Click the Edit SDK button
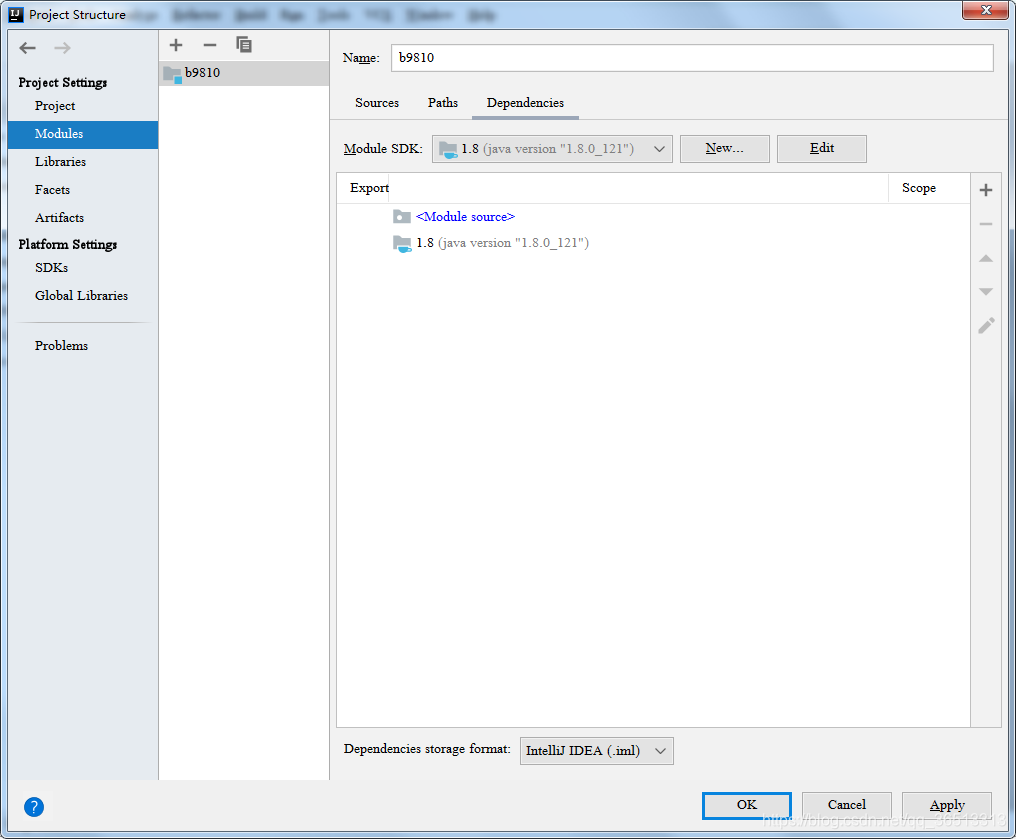 pos(822,148)
